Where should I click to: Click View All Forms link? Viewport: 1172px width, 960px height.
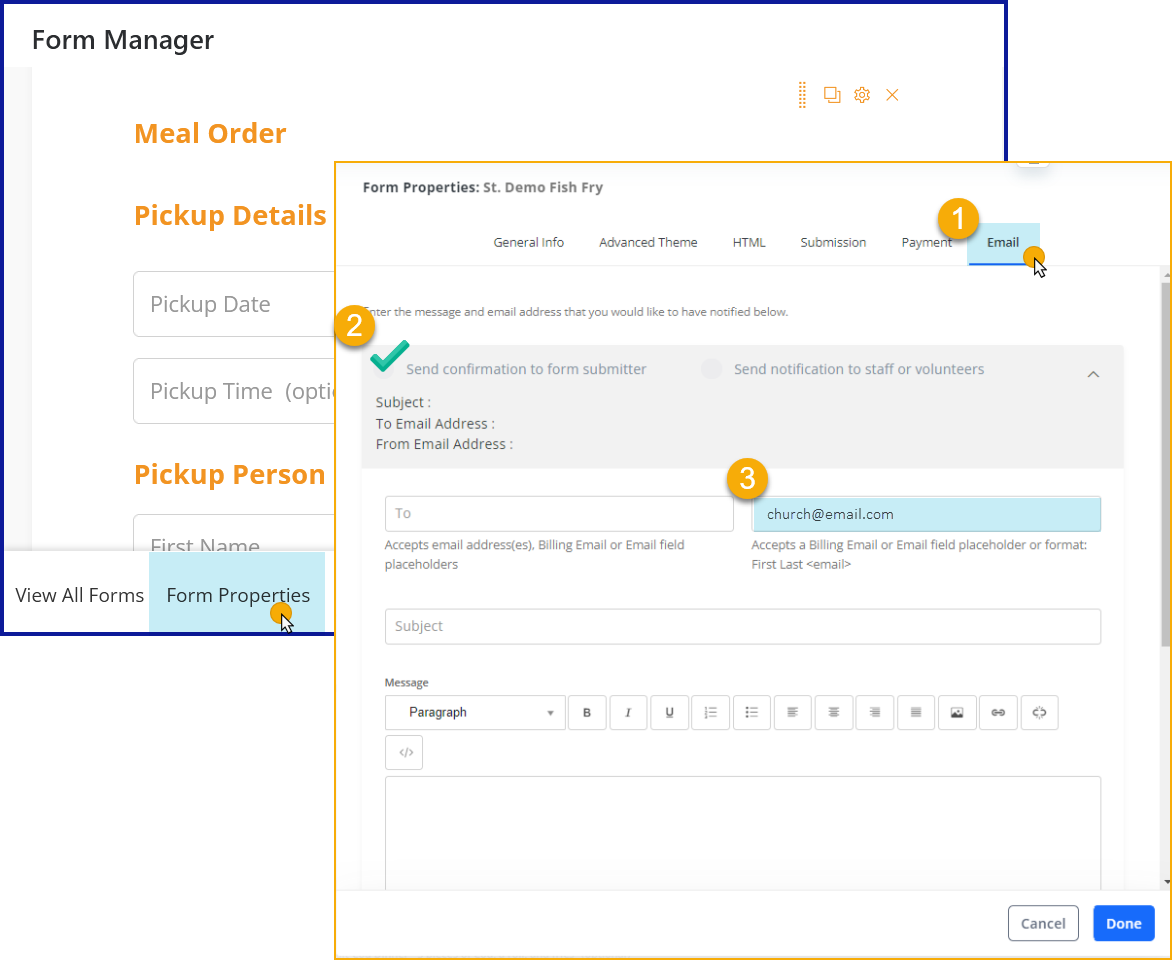(x=80, y=595)
